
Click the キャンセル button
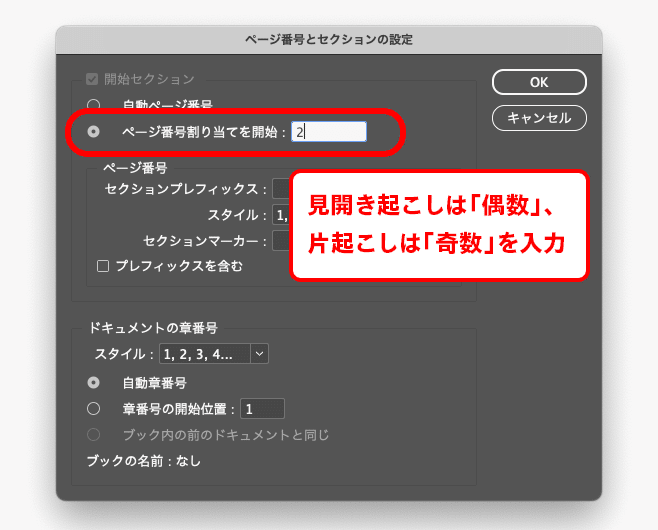tap(539, 118)
